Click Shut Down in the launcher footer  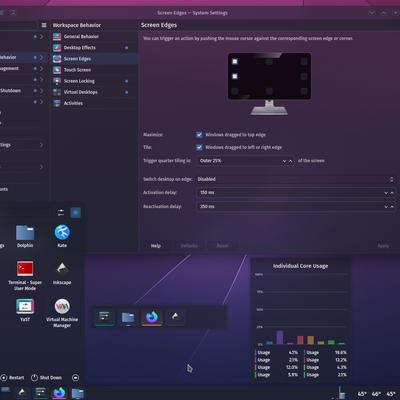point(46,378)
